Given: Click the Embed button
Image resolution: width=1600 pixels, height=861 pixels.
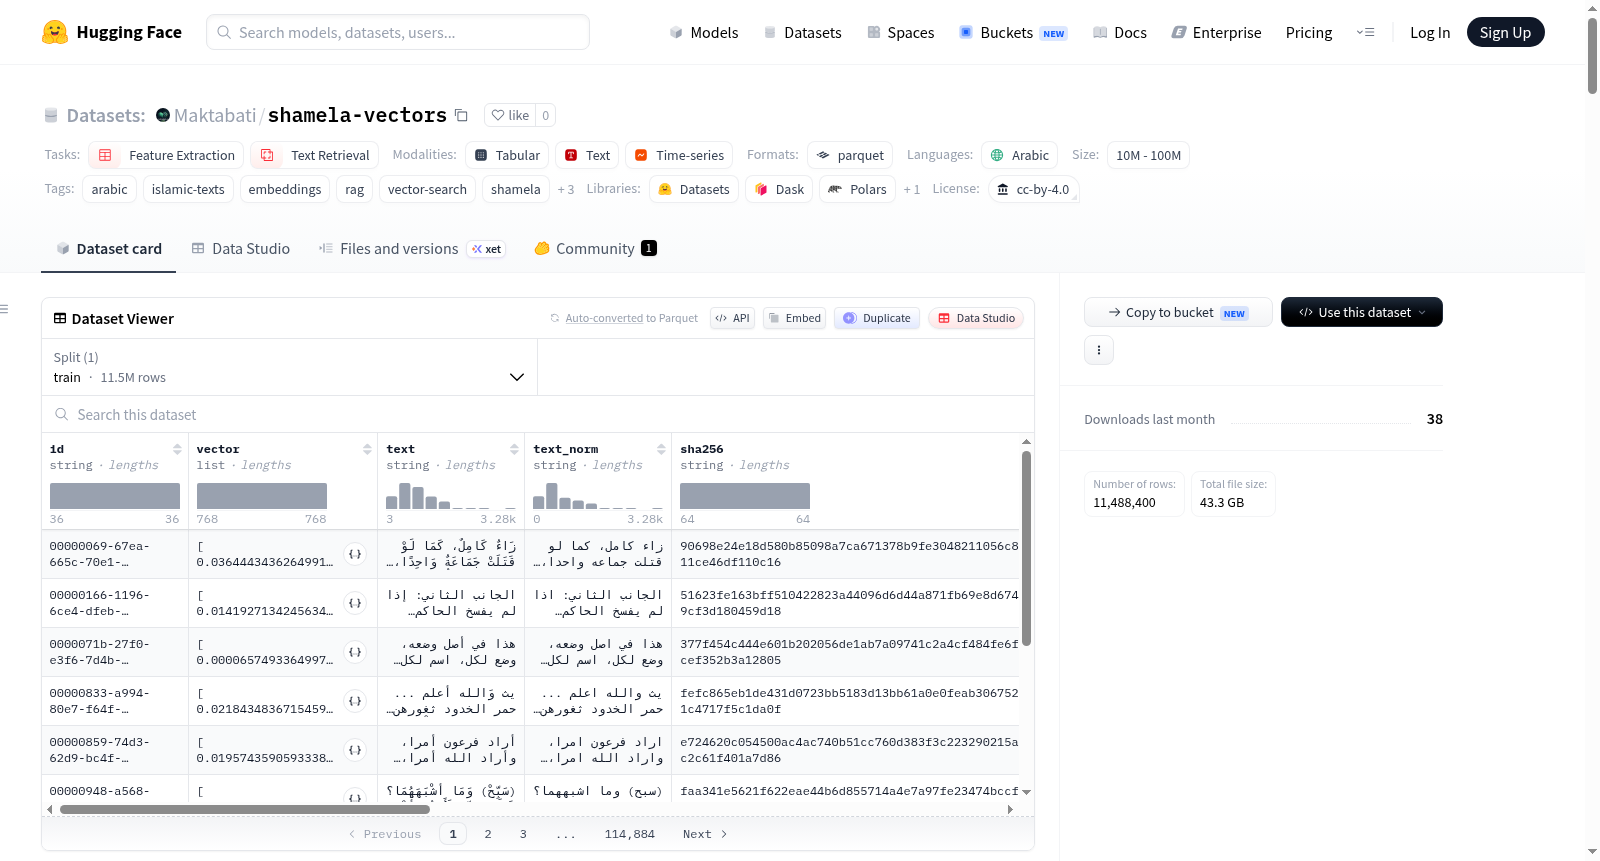Looking at the screenshot, I should (795, 318).
